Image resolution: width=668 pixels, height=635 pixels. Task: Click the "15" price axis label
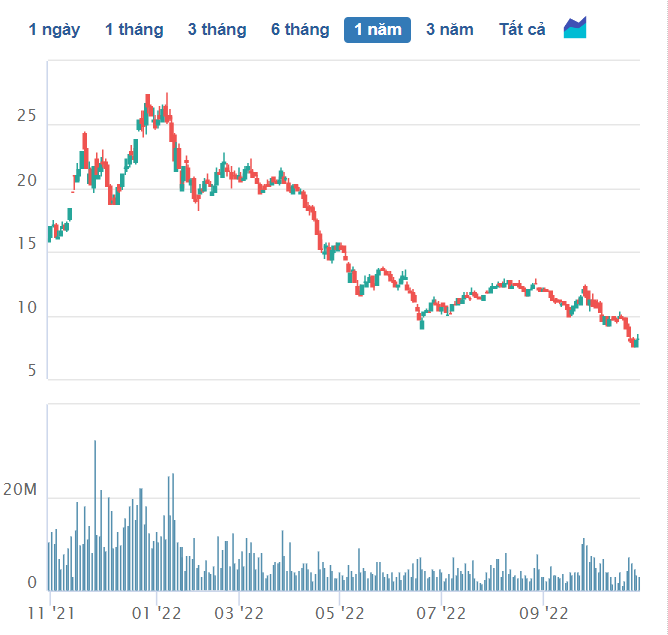click(26, 244)
